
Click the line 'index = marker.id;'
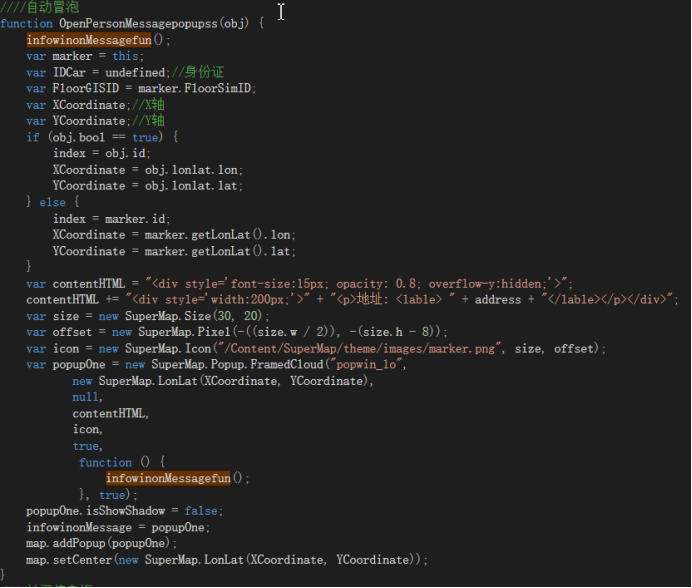[112, 219]
